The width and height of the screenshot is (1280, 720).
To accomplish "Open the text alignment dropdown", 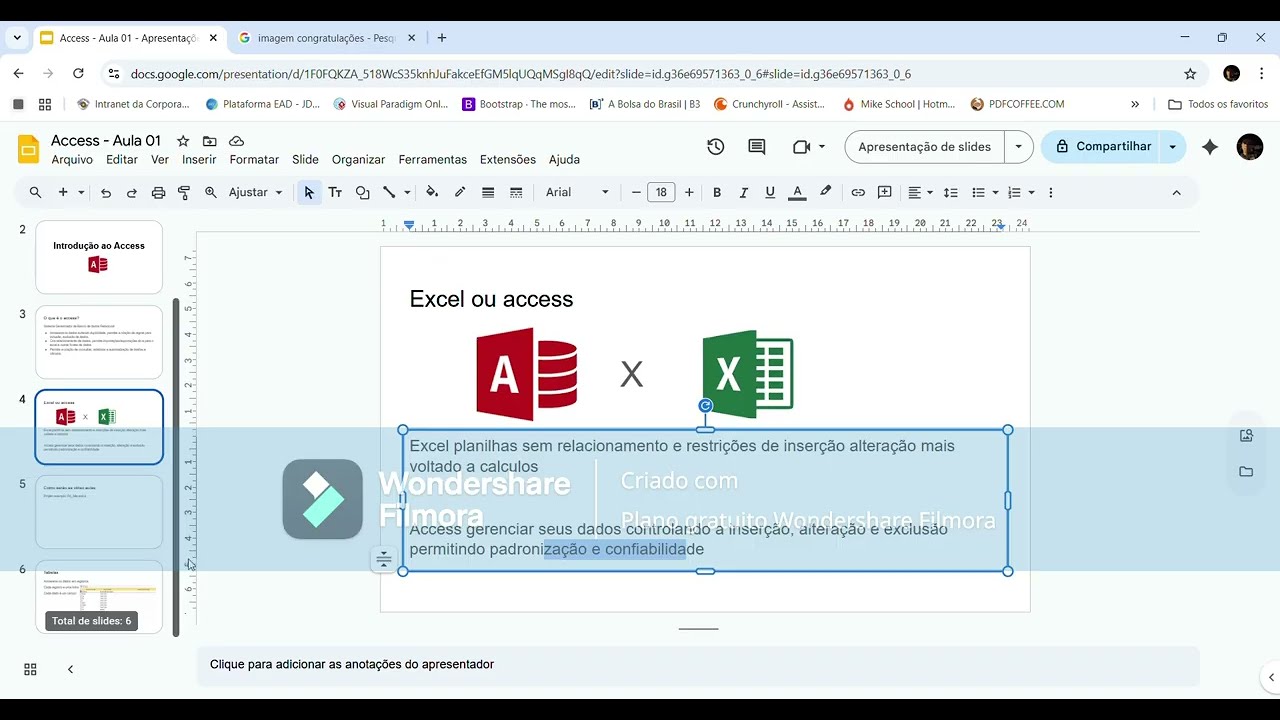I will [920, 192].
